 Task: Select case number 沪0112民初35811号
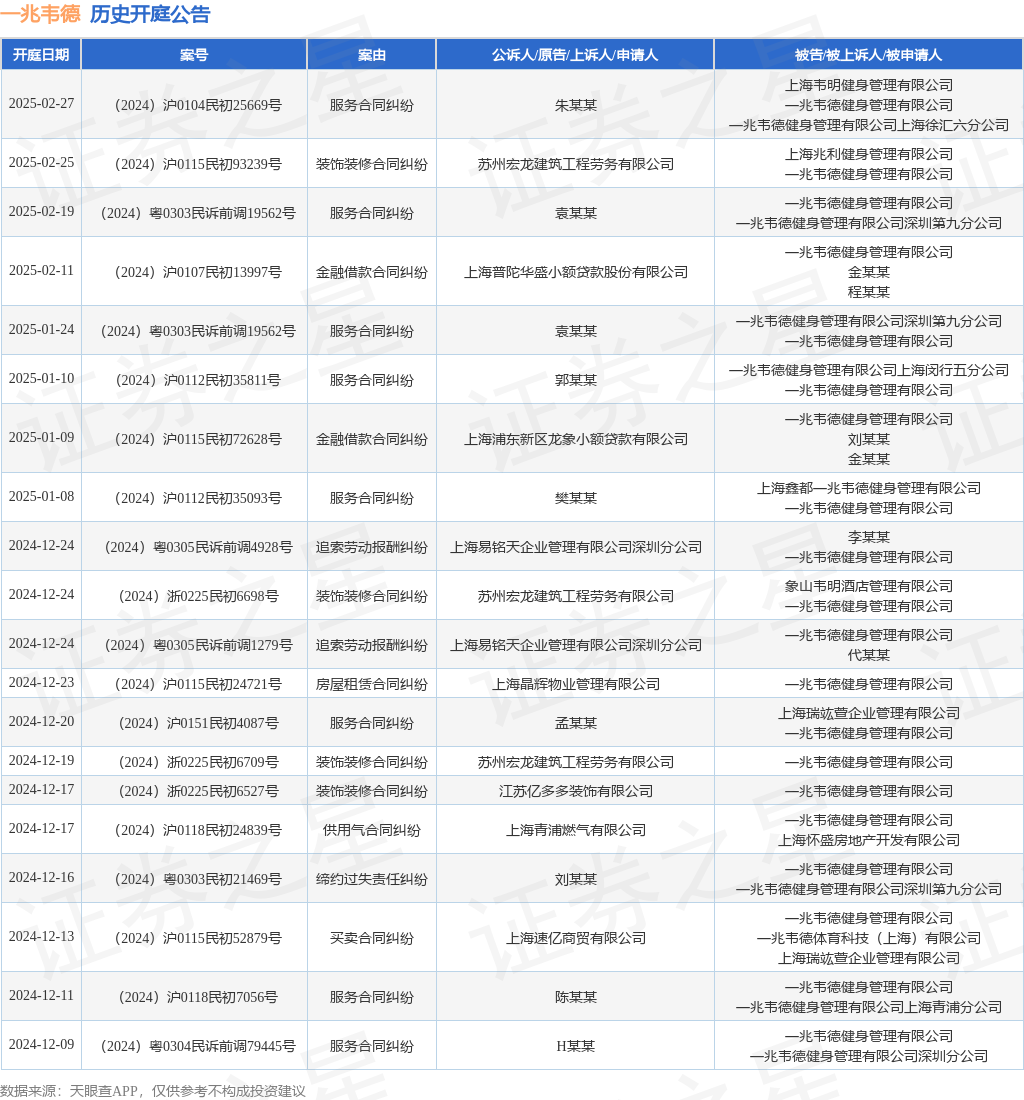tap(198, 380)
